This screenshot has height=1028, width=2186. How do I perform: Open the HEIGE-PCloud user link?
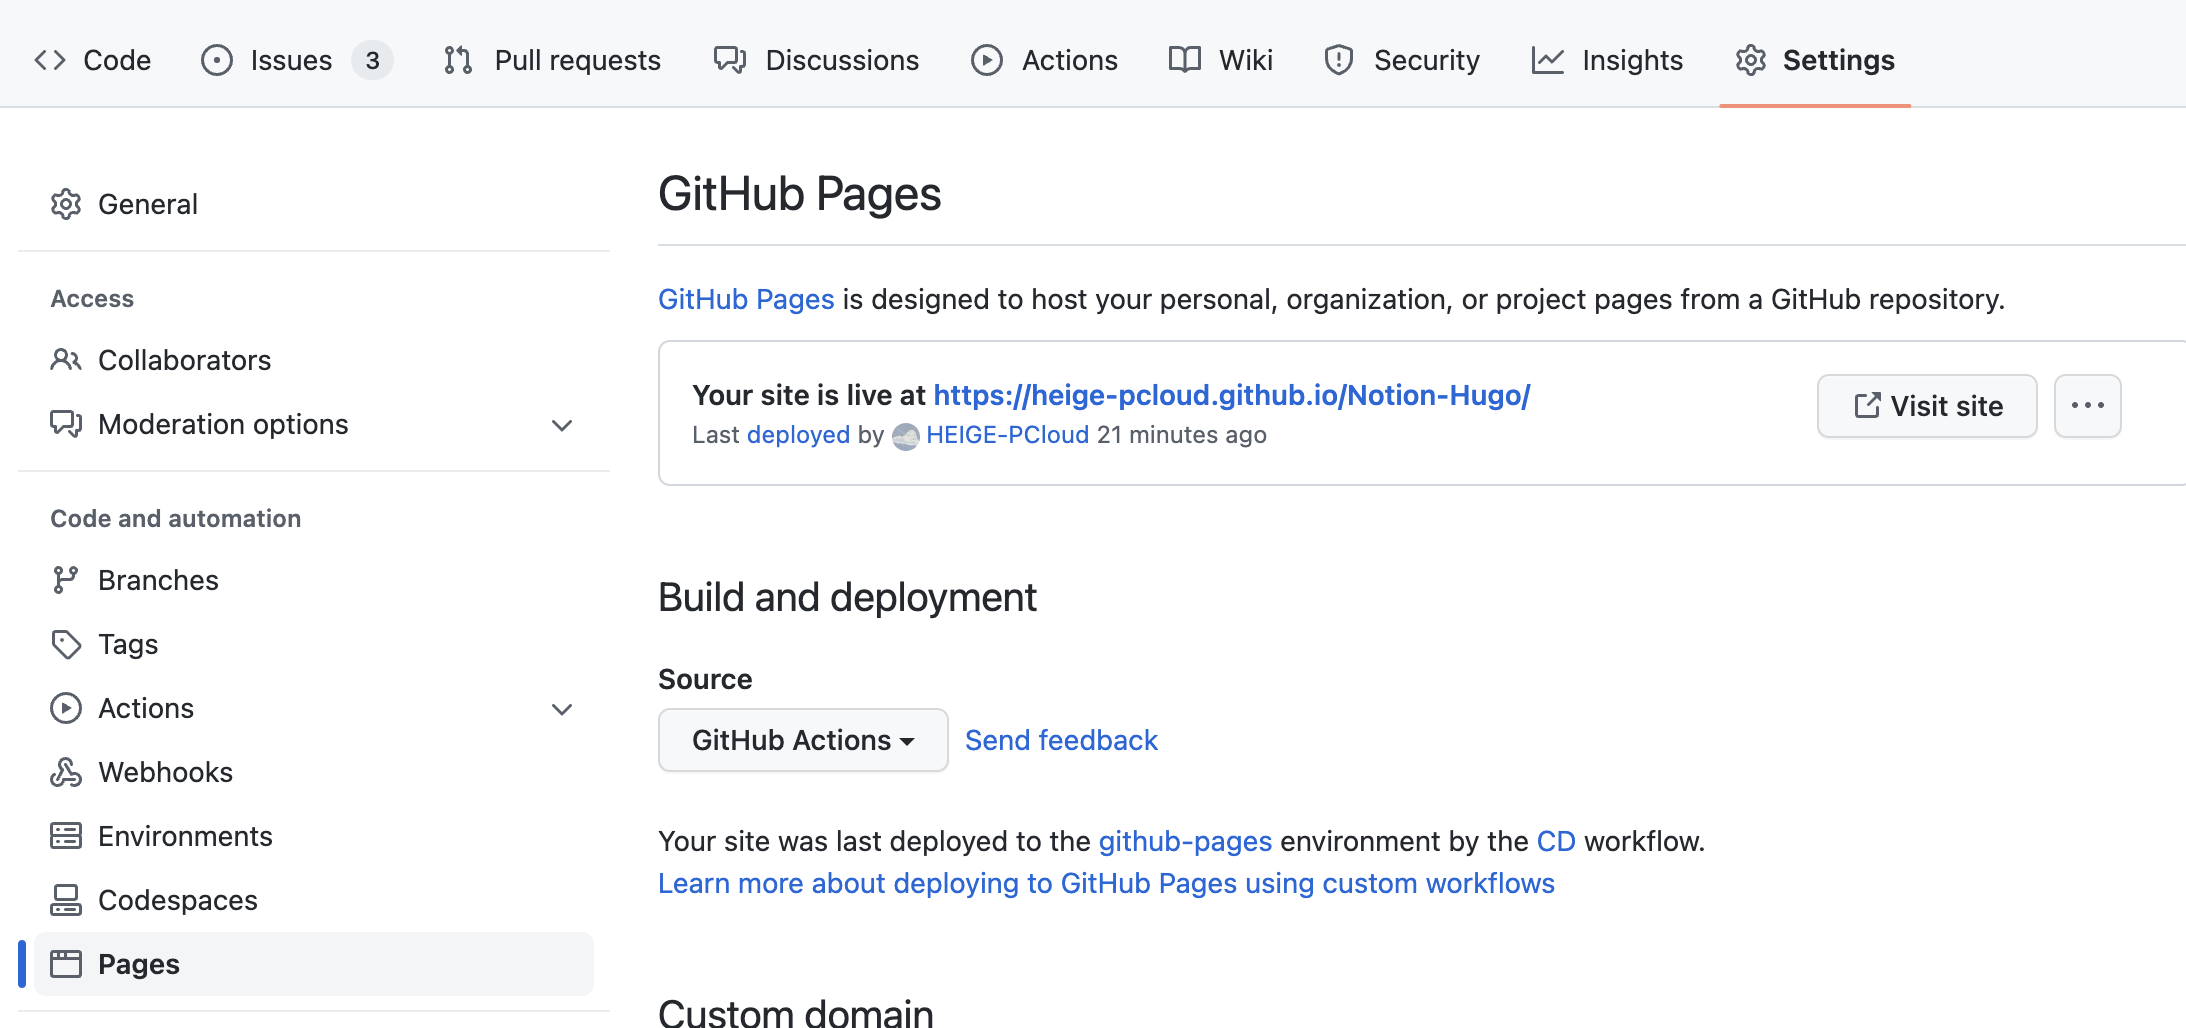(1007, 435)
